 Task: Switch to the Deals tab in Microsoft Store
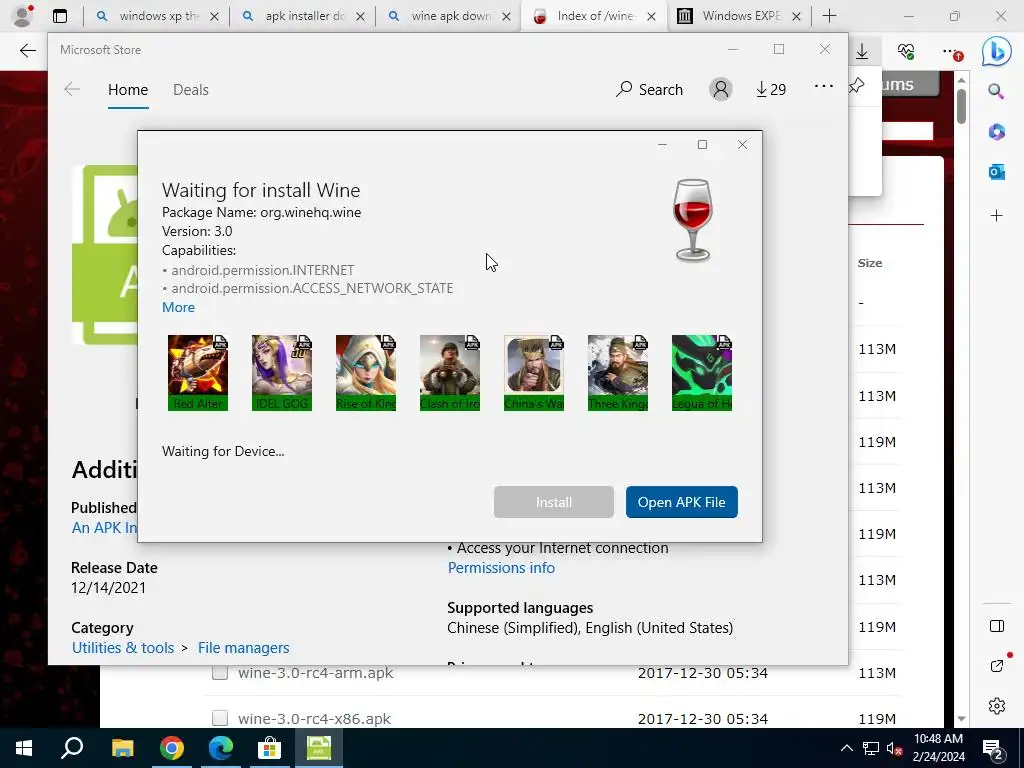191,89
